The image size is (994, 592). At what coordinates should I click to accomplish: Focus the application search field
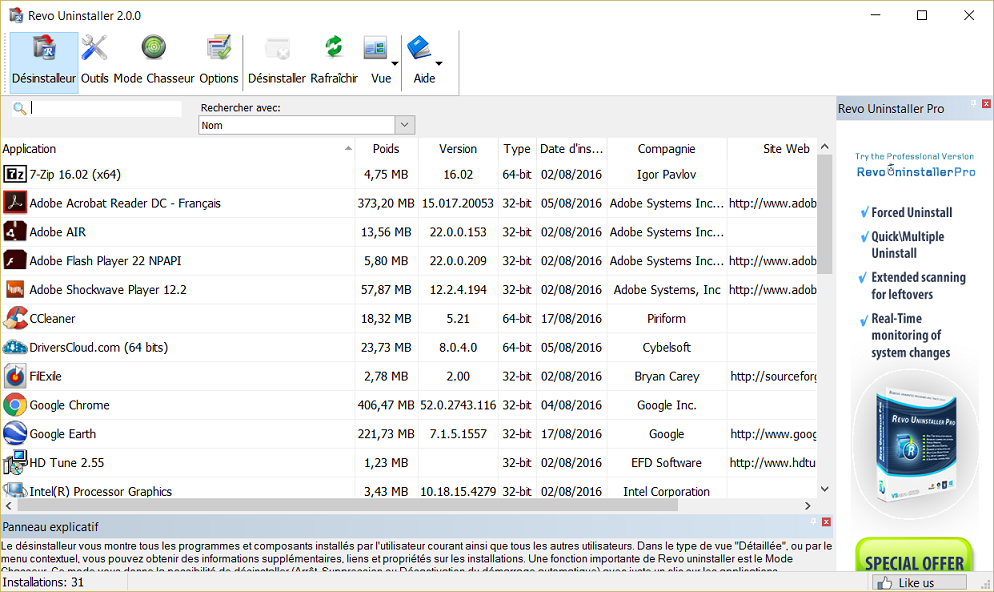pyautogui.click(x=105, y=108)
